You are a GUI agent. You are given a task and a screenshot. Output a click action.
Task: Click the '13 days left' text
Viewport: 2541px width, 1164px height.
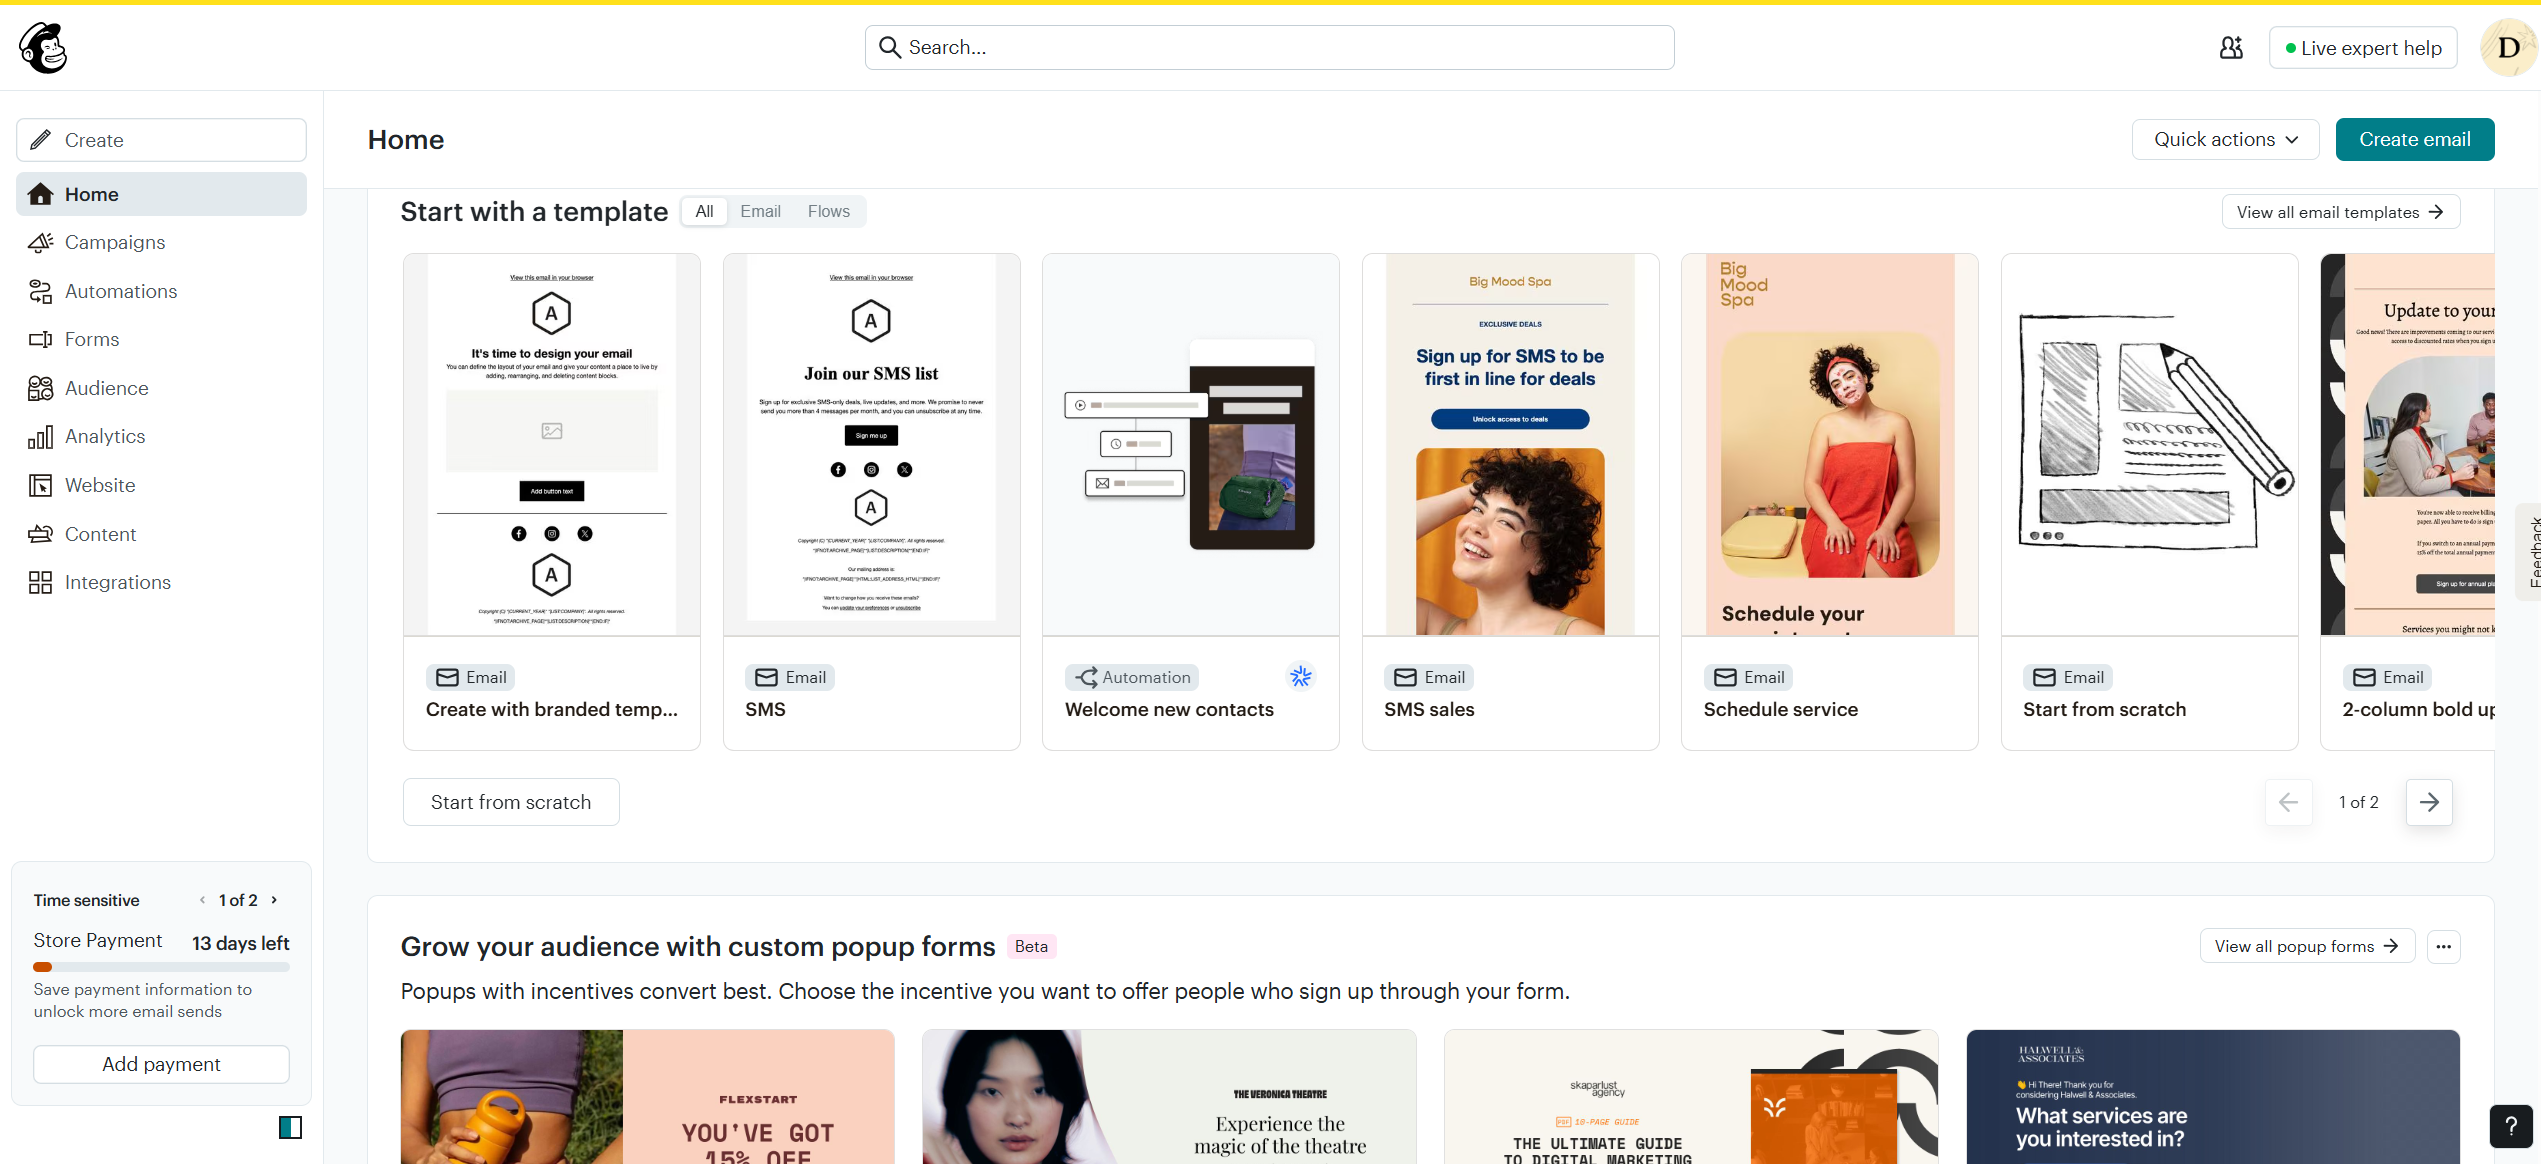[x=240, y=943]
